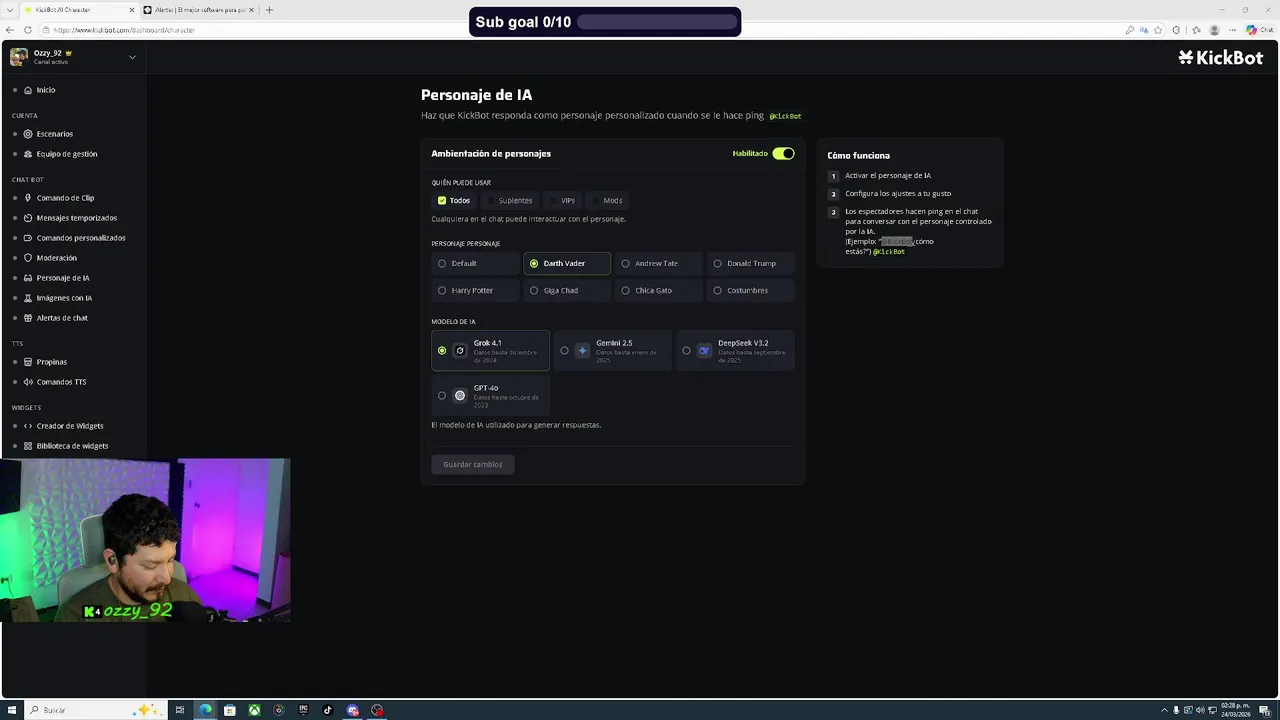The width and height of the screenshot is (1280, 720).
Task: Select the Giga Chad character
Action: pos(567,290)
